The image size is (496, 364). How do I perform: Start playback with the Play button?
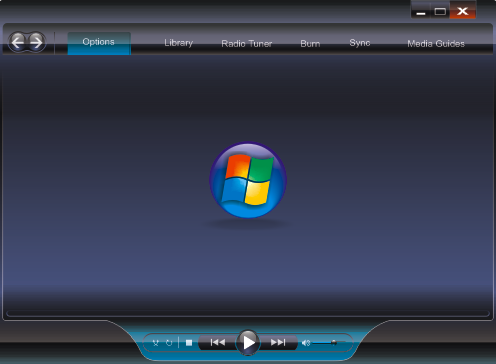pyautogui.click(x=248, y=342)
